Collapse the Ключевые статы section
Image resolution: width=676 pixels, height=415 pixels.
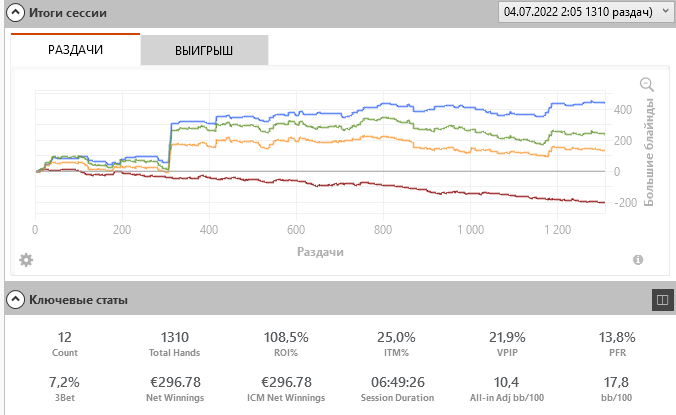coord(15,300)
